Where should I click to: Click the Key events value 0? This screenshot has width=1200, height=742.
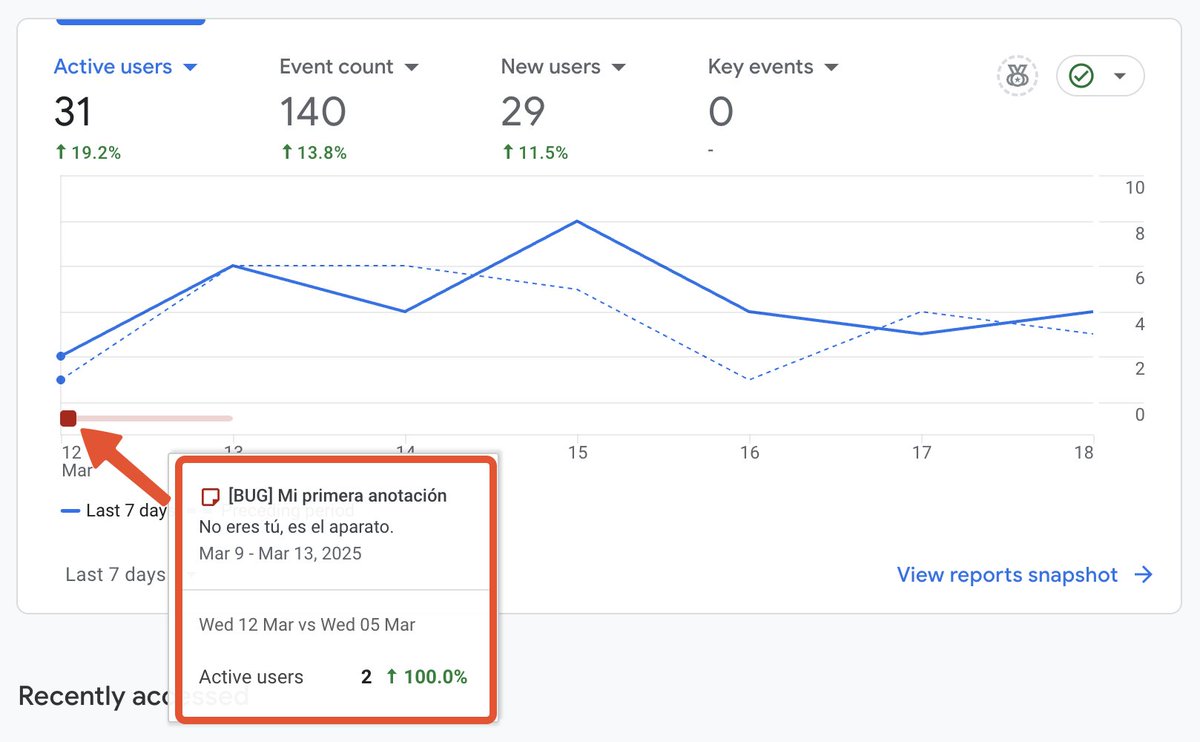tap(721, 112)
